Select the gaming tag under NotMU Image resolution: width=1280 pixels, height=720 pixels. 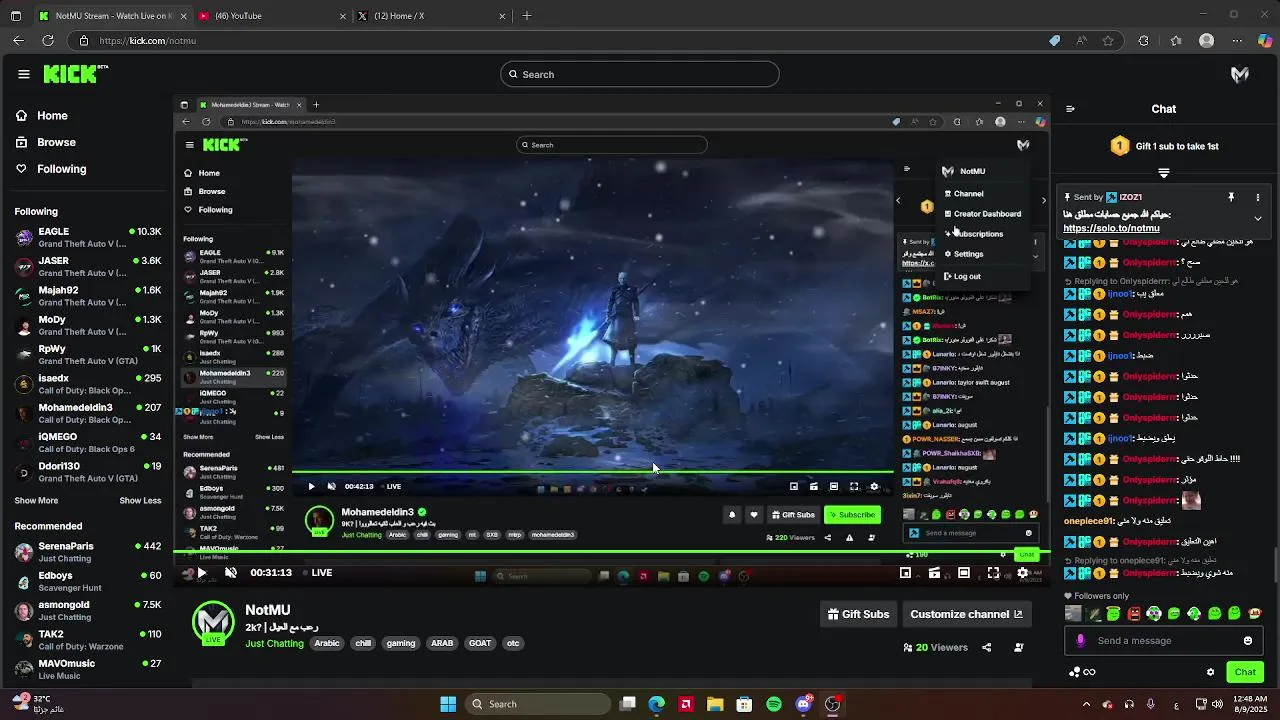click(401, 643)
